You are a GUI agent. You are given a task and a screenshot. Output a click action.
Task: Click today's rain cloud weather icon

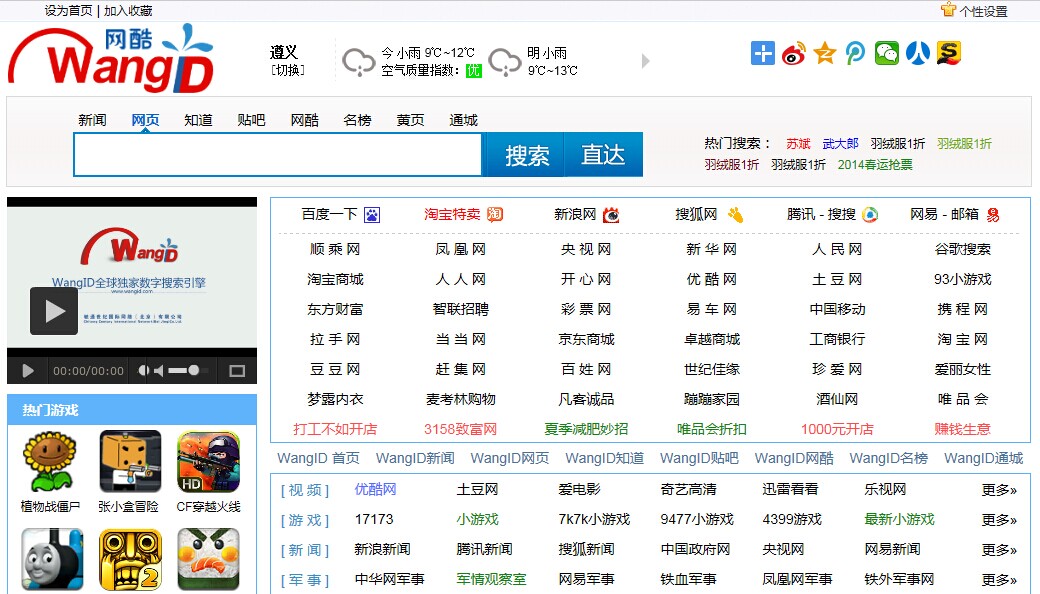pyautogui.click(x=359, y=62)
